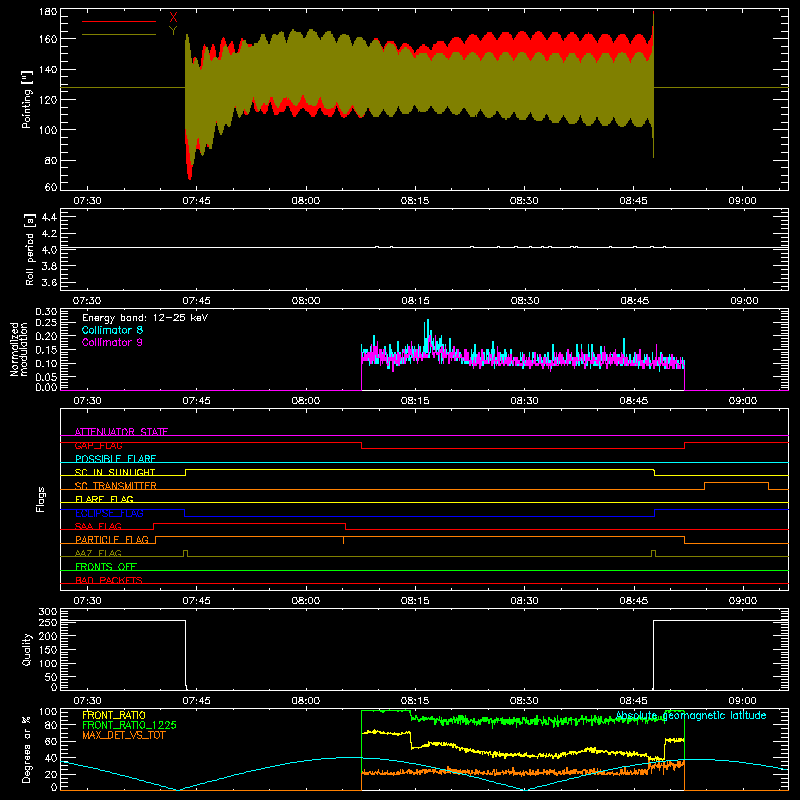
Task: Click the ECLIPSE_FLAG label
Action: tap(109, 513)
